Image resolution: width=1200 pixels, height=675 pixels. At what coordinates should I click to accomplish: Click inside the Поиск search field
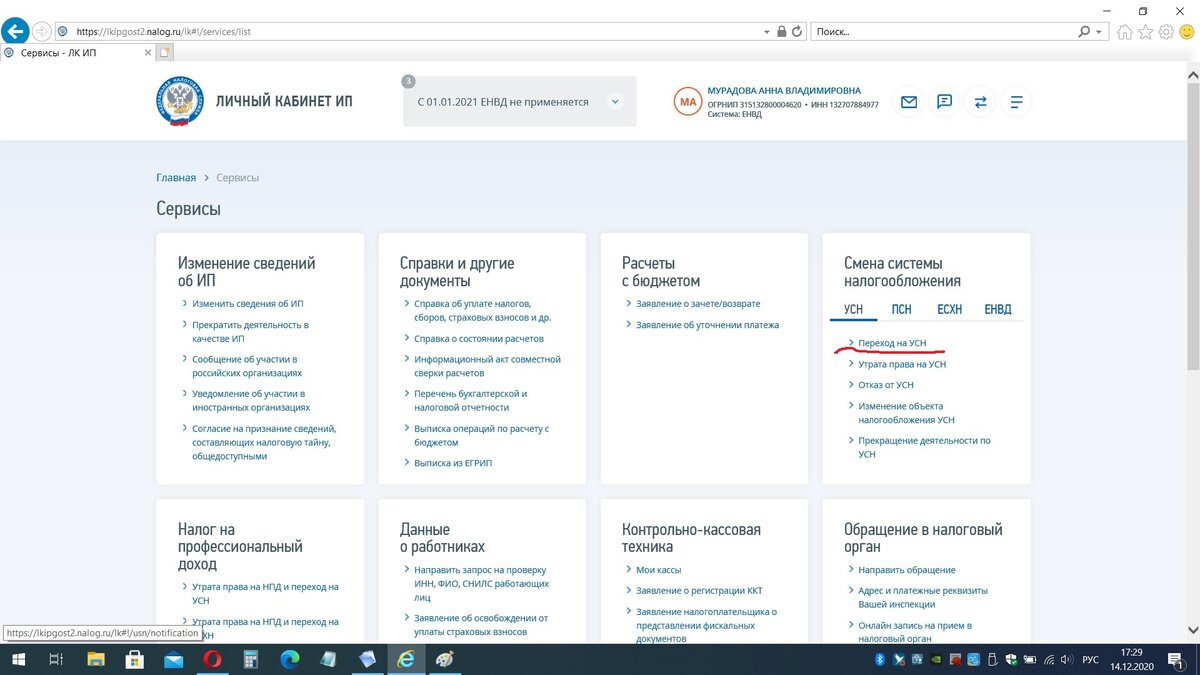[x=940, y=31]
